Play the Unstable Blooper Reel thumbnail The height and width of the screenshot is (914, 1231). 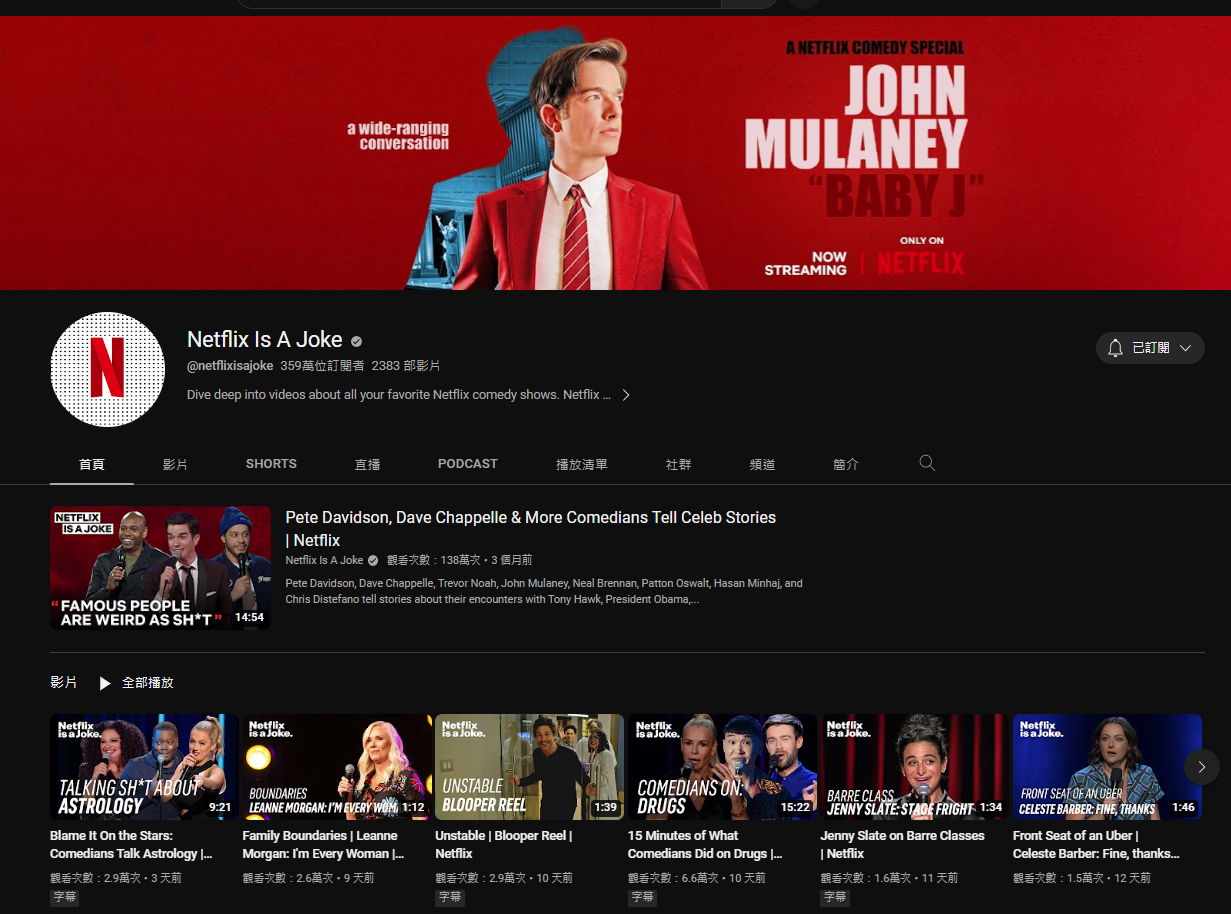pyautogui.click(x=529, y=767)
